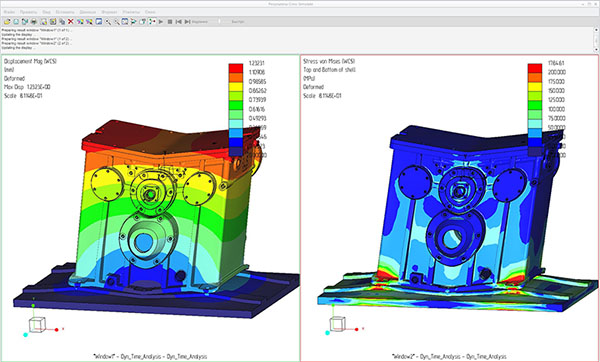Click the open folder icon in toolbar
Viewport: 600px width, 362px height.
[7, 22]
